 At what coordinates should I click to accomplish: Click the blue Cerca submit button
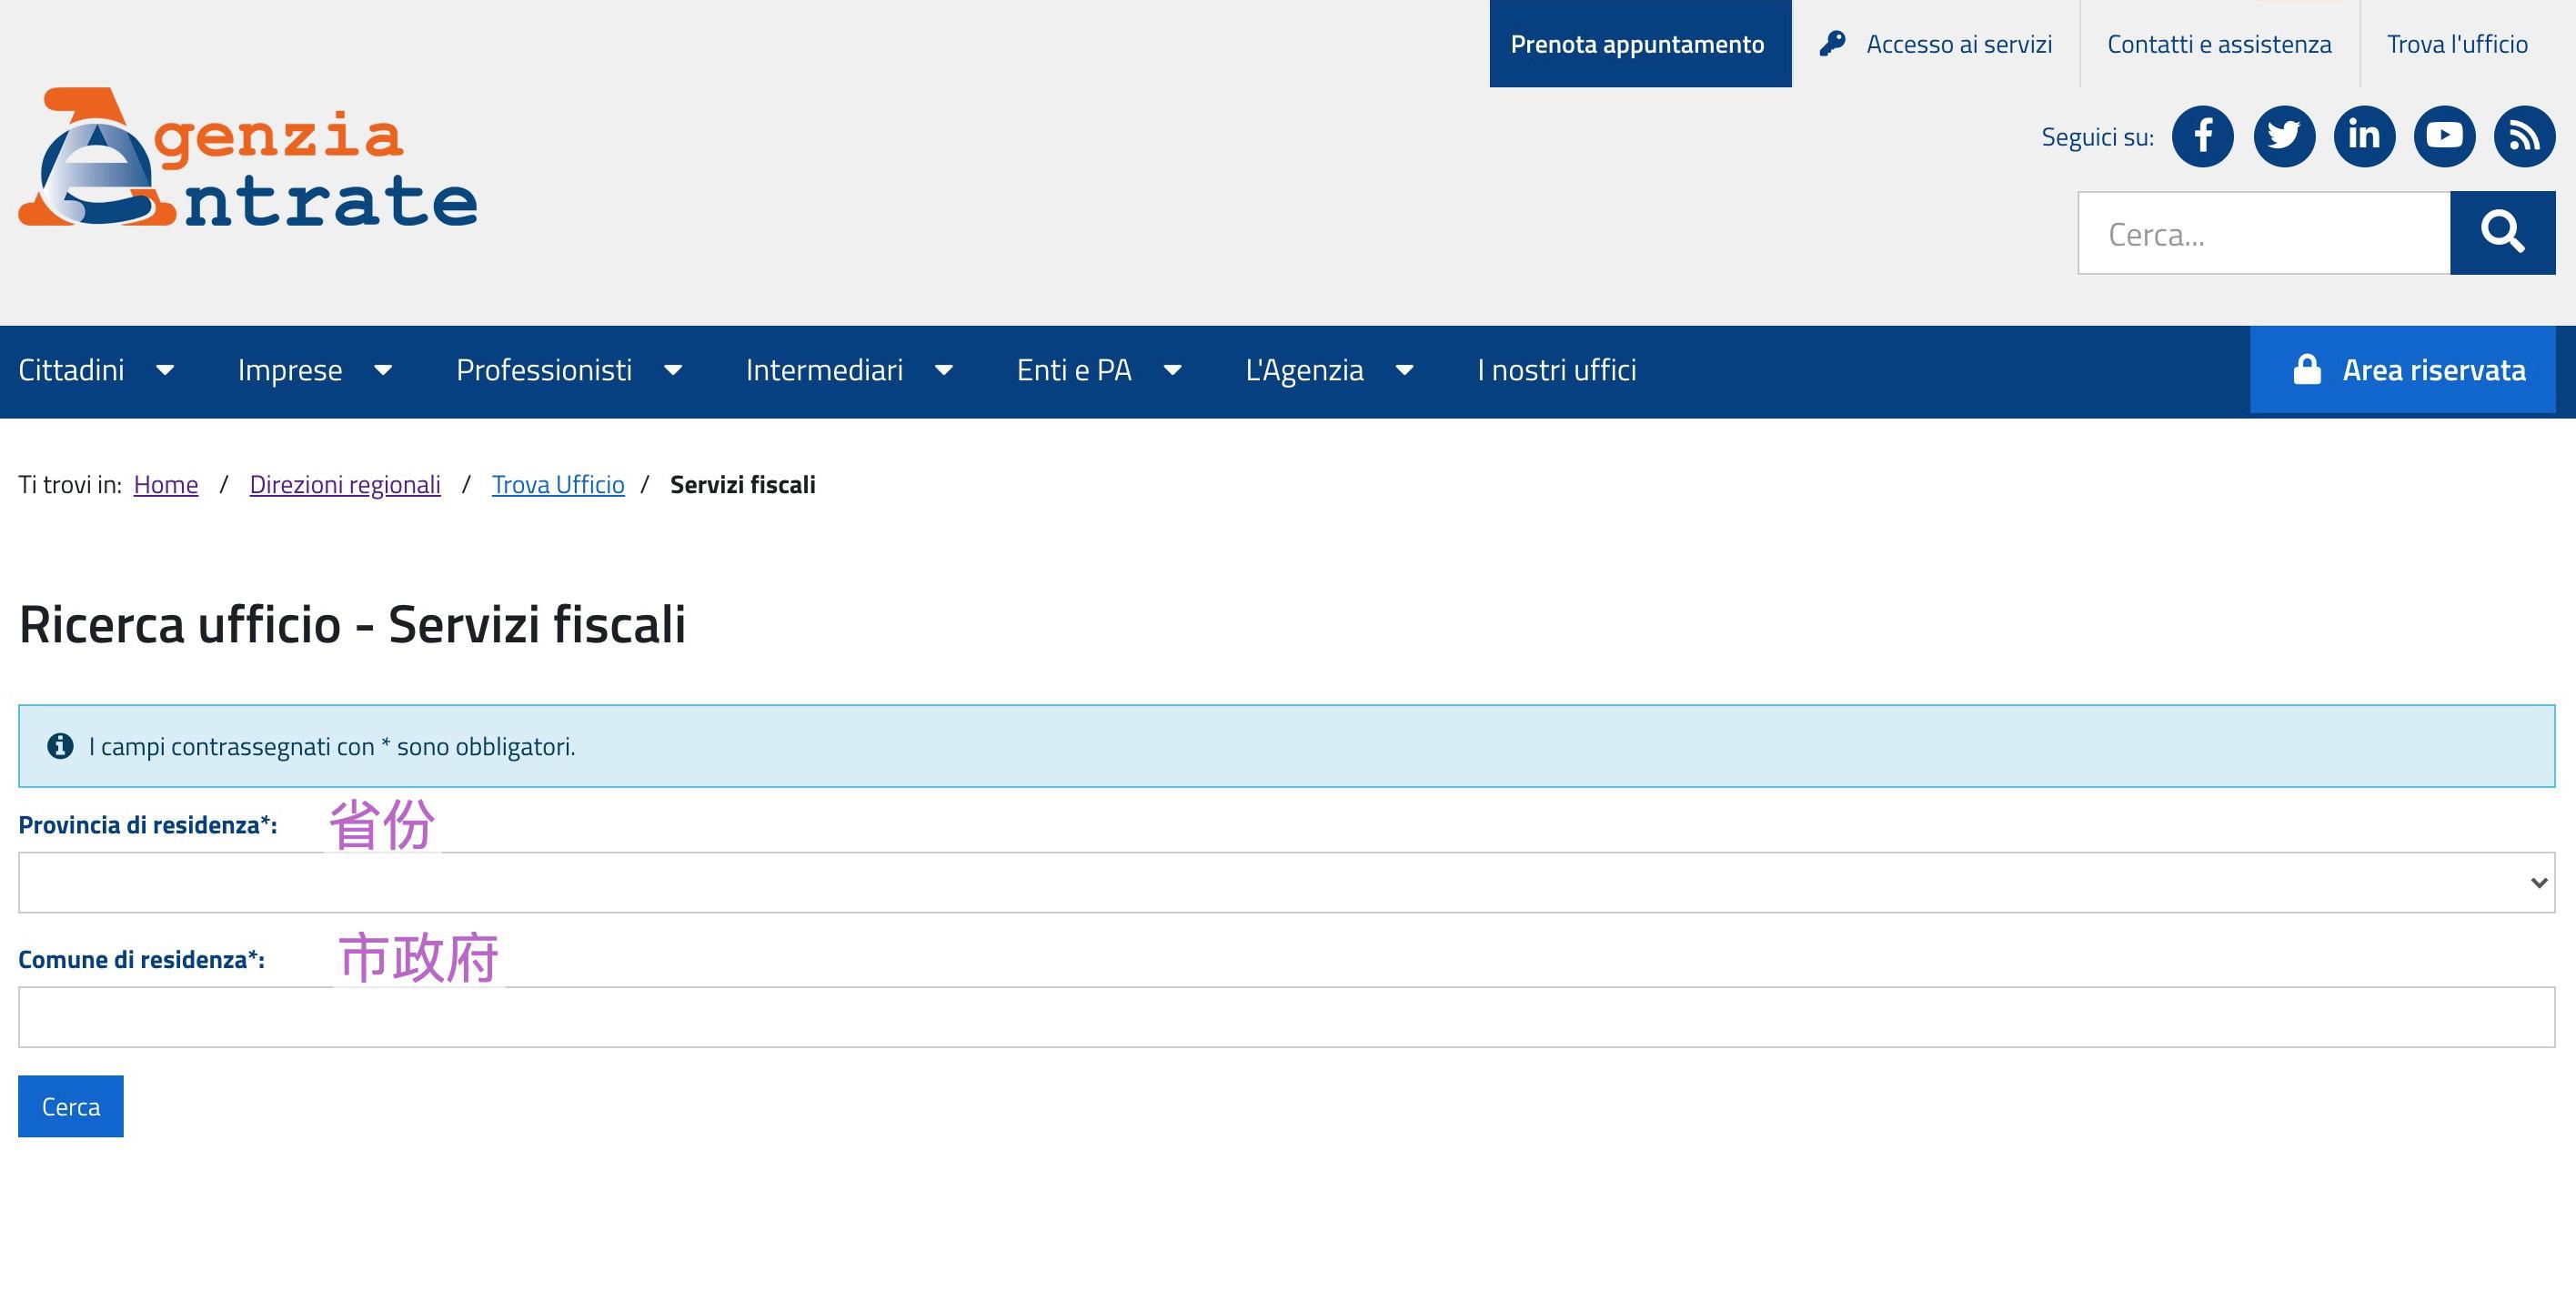pos(71,1106)
